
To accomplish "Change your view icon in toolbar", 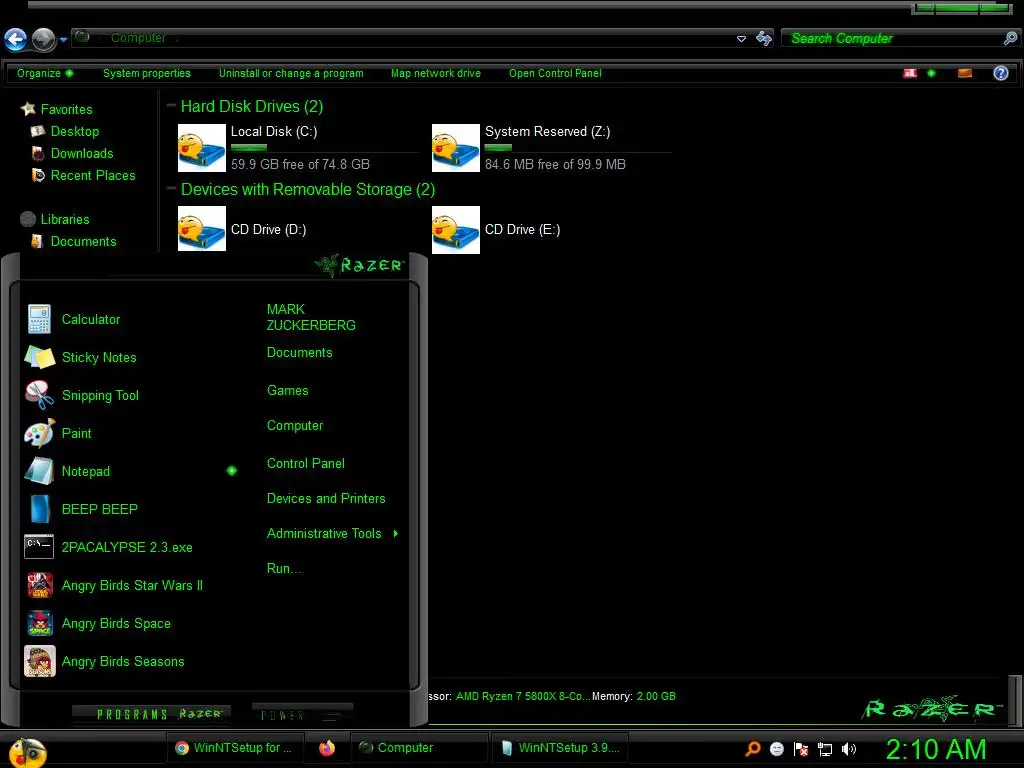I will pyautogui.click(x=910, y=73).
